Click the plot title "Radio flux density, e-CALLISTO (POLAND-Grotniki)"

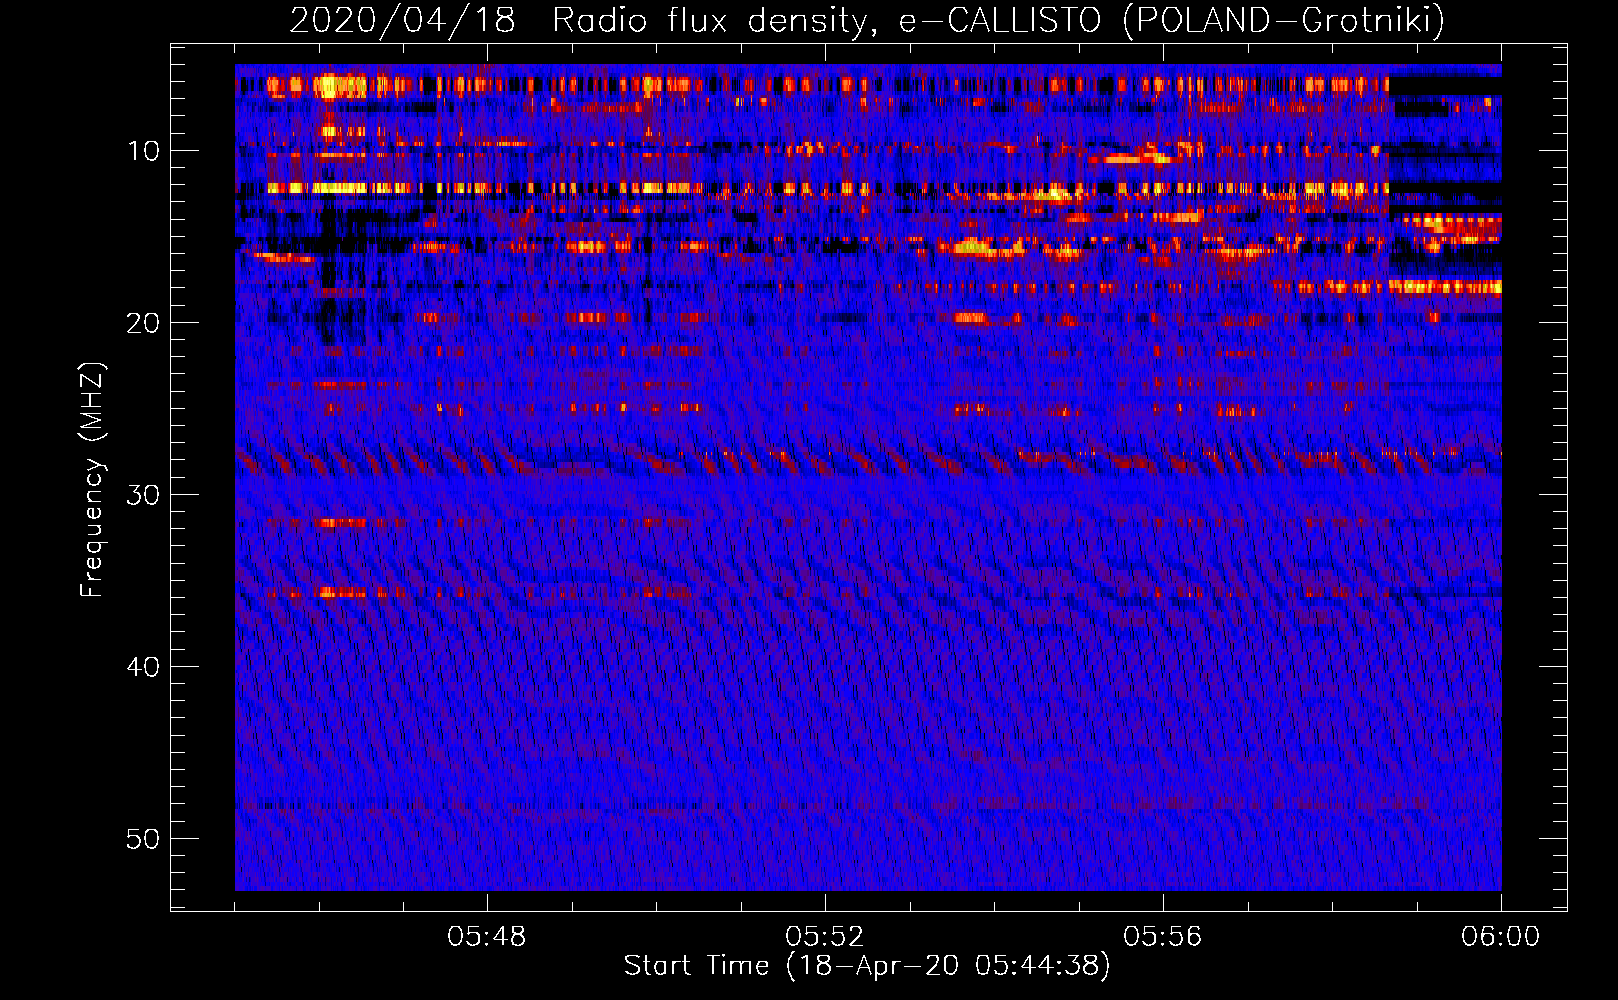coord(998,21)
